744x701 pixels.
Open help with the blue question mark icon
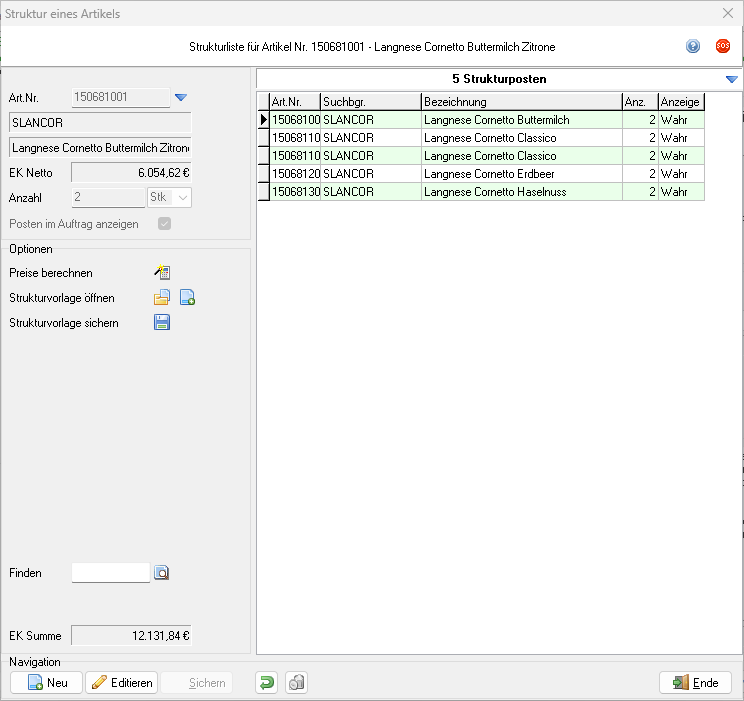tap(693, 46)
